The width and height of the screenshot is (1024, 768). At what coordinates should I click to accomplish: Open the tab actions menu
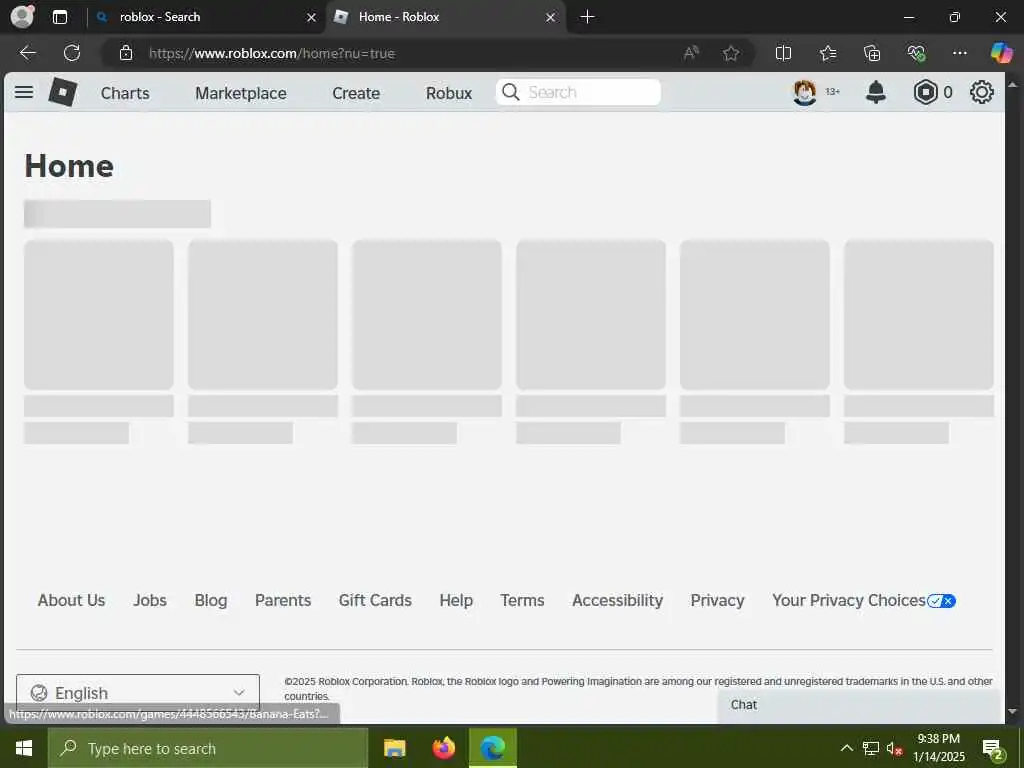(60, 17)
